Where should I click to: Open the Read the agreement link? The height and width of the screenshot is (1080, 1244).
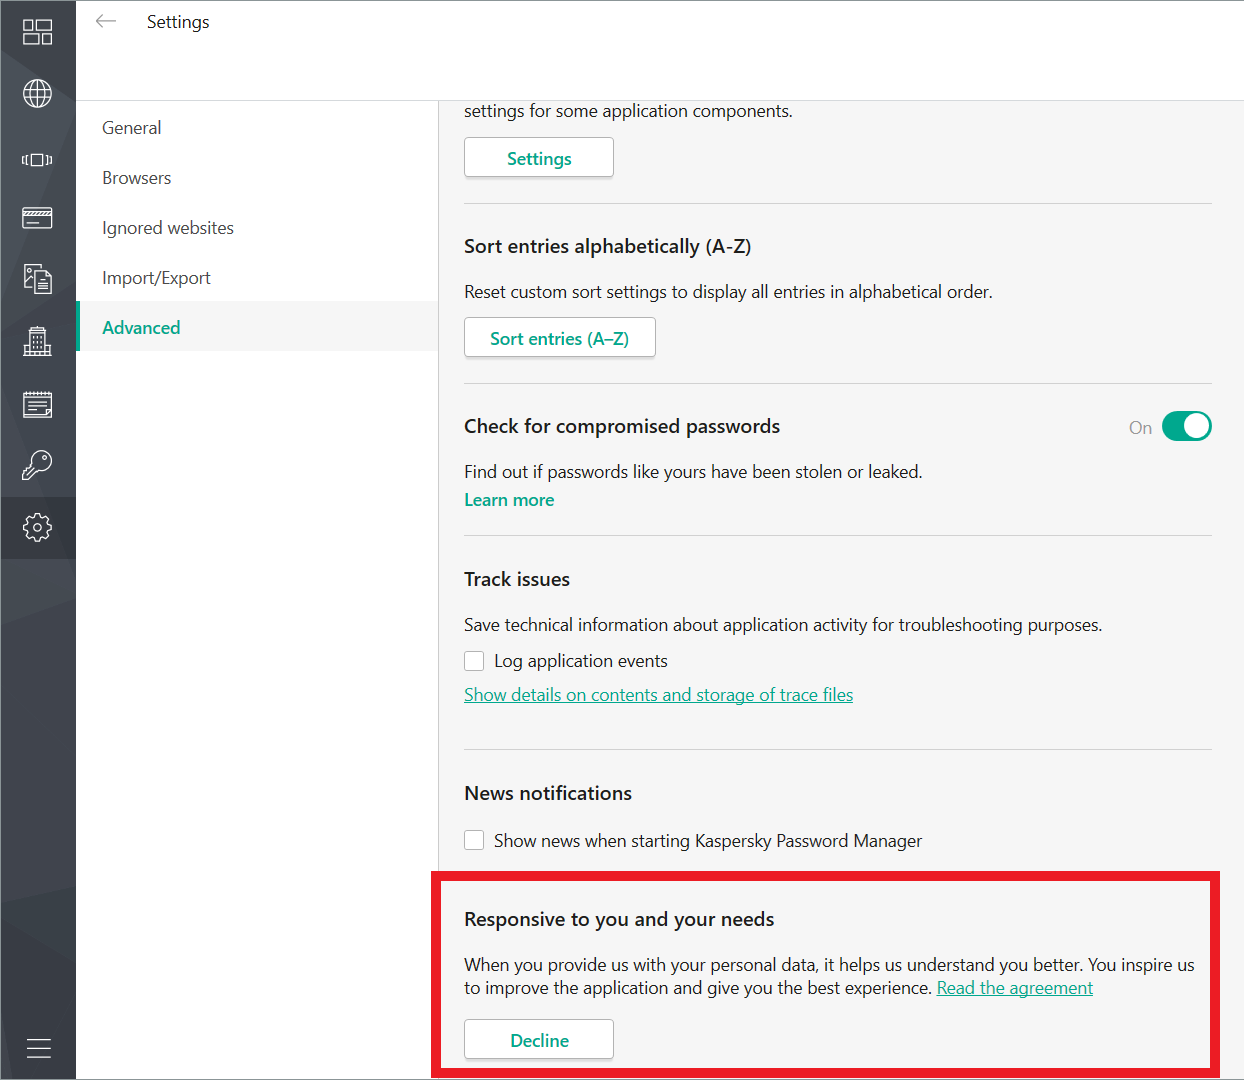click(x=1014, y=988)
